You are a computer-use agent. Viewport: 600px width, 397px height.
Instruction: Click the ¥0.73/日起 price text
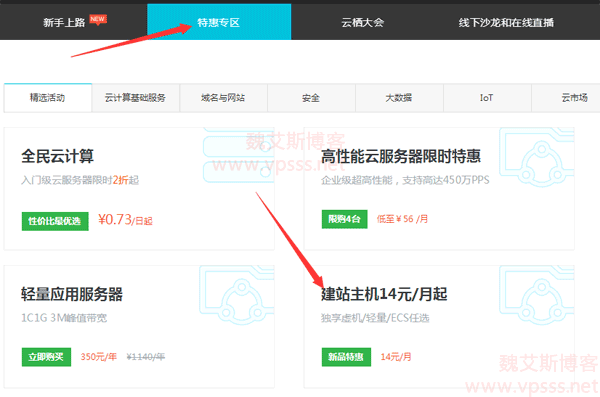(x=126, y=220)
